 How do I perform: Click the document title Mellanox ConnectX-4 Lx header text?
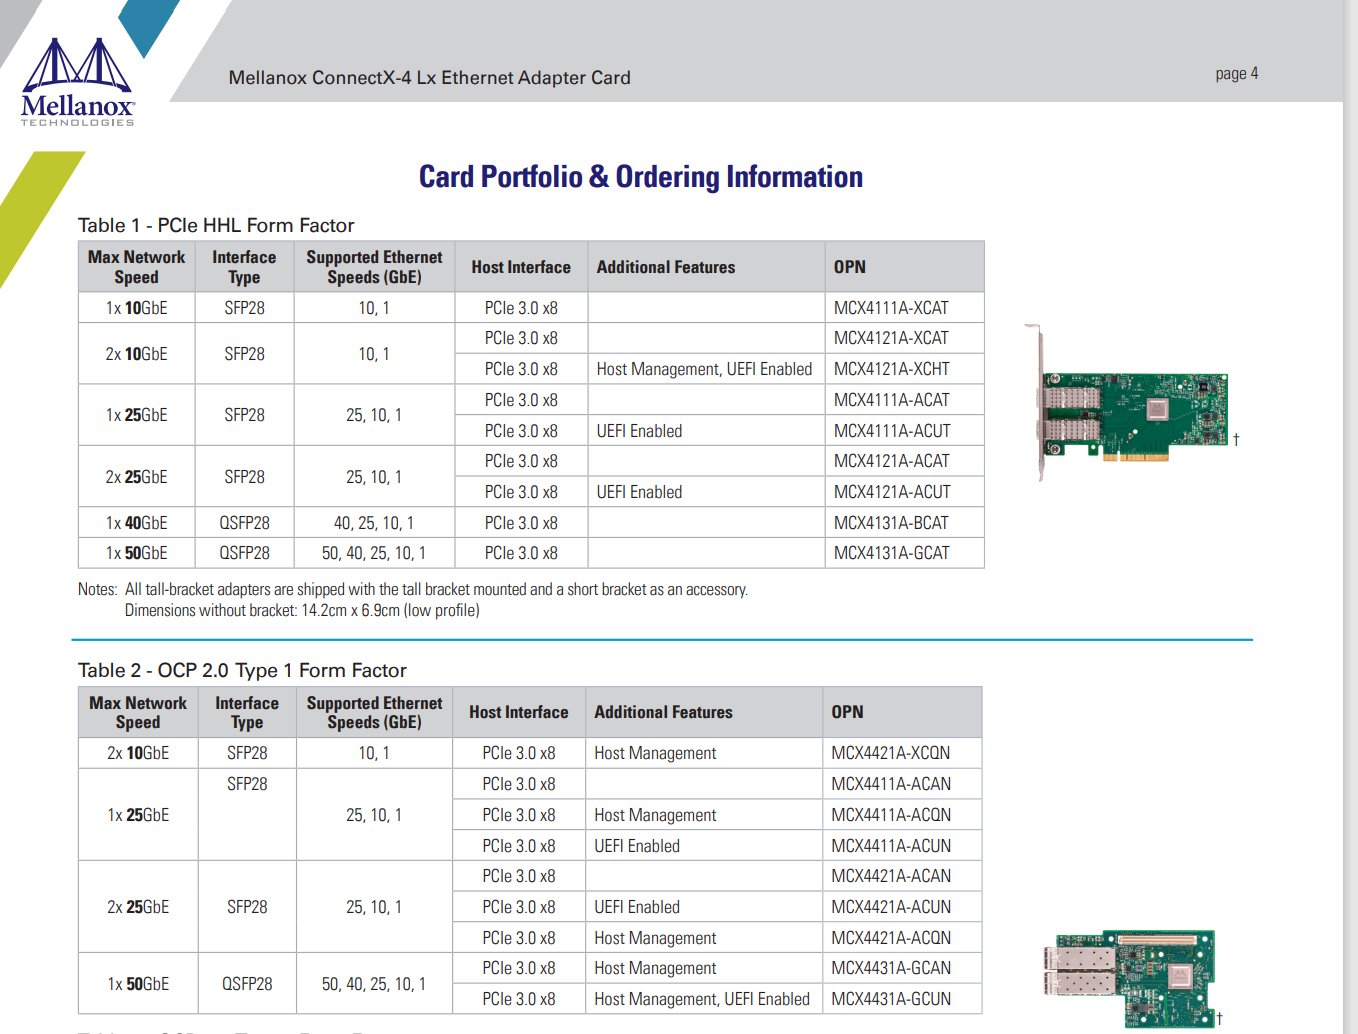[429, 78]
